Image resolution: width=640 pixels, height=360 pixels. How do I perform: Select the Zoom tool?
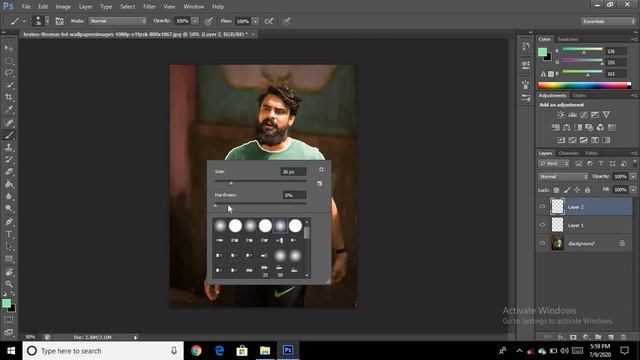point(9,284)
